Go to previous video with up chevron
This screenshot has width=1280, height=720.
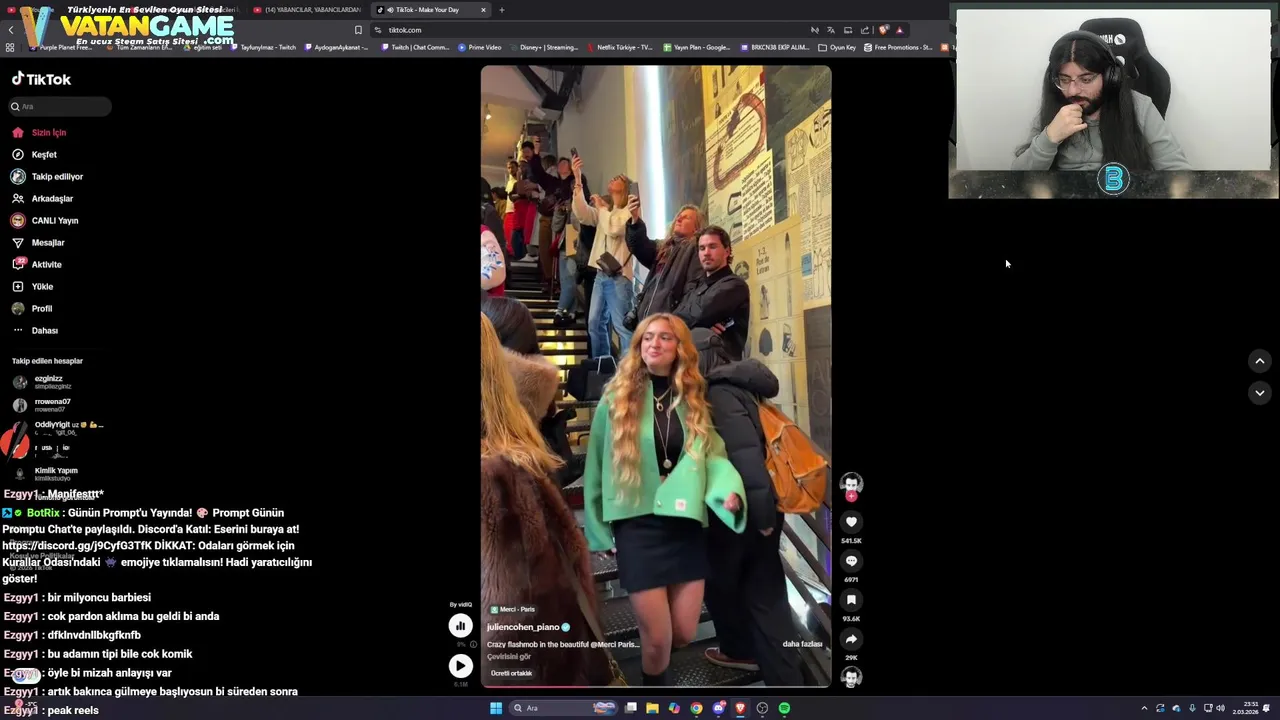coord(1260,361)
